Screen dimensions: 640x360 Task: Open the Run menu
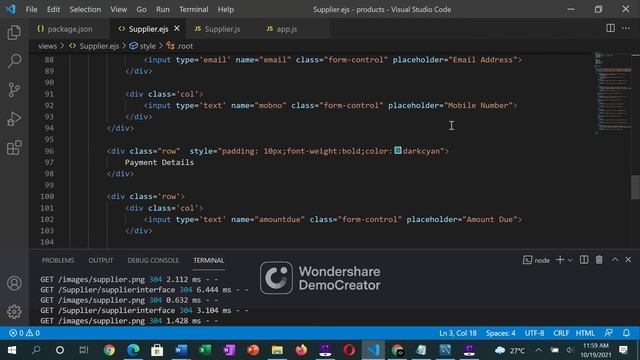(x=162, y=9)
